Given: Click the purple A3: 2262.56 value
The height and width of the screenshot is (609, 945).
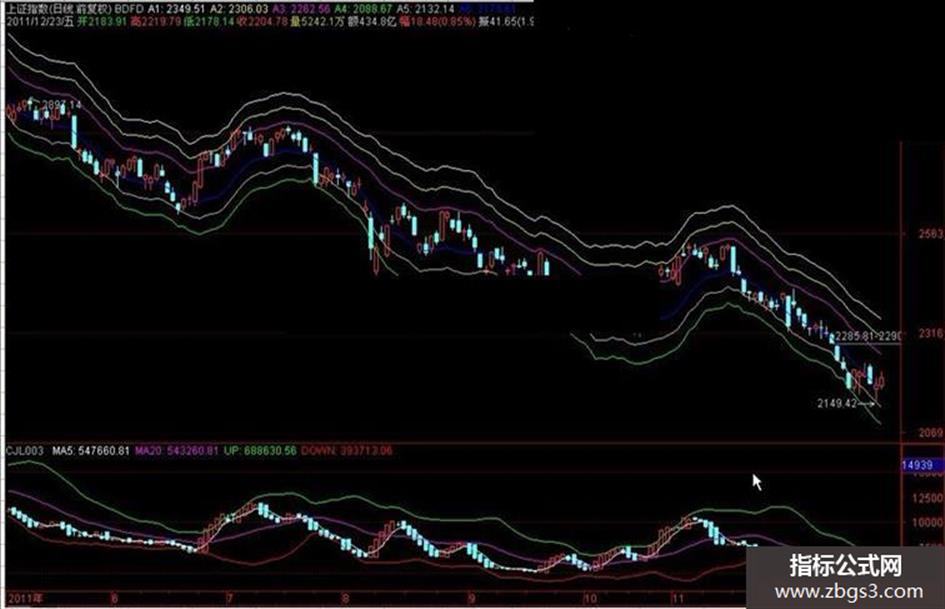Looking at the screenshot, I should click(301, 8).
